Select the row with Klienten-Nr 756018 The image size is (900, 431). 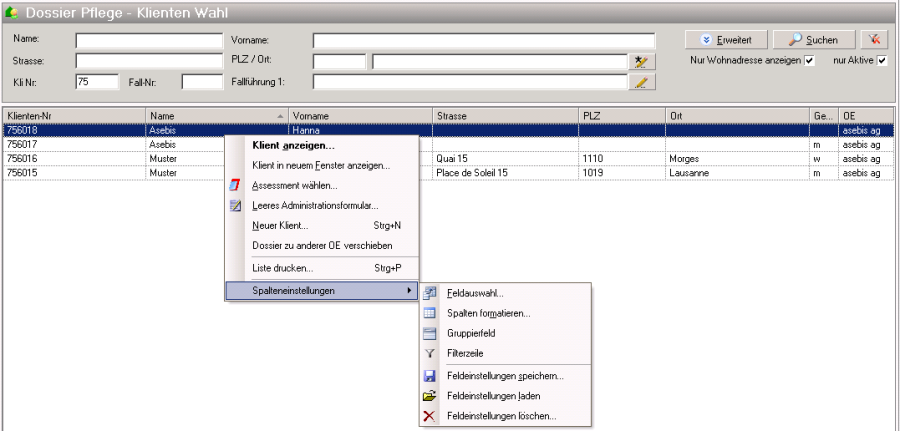(449, 130)
